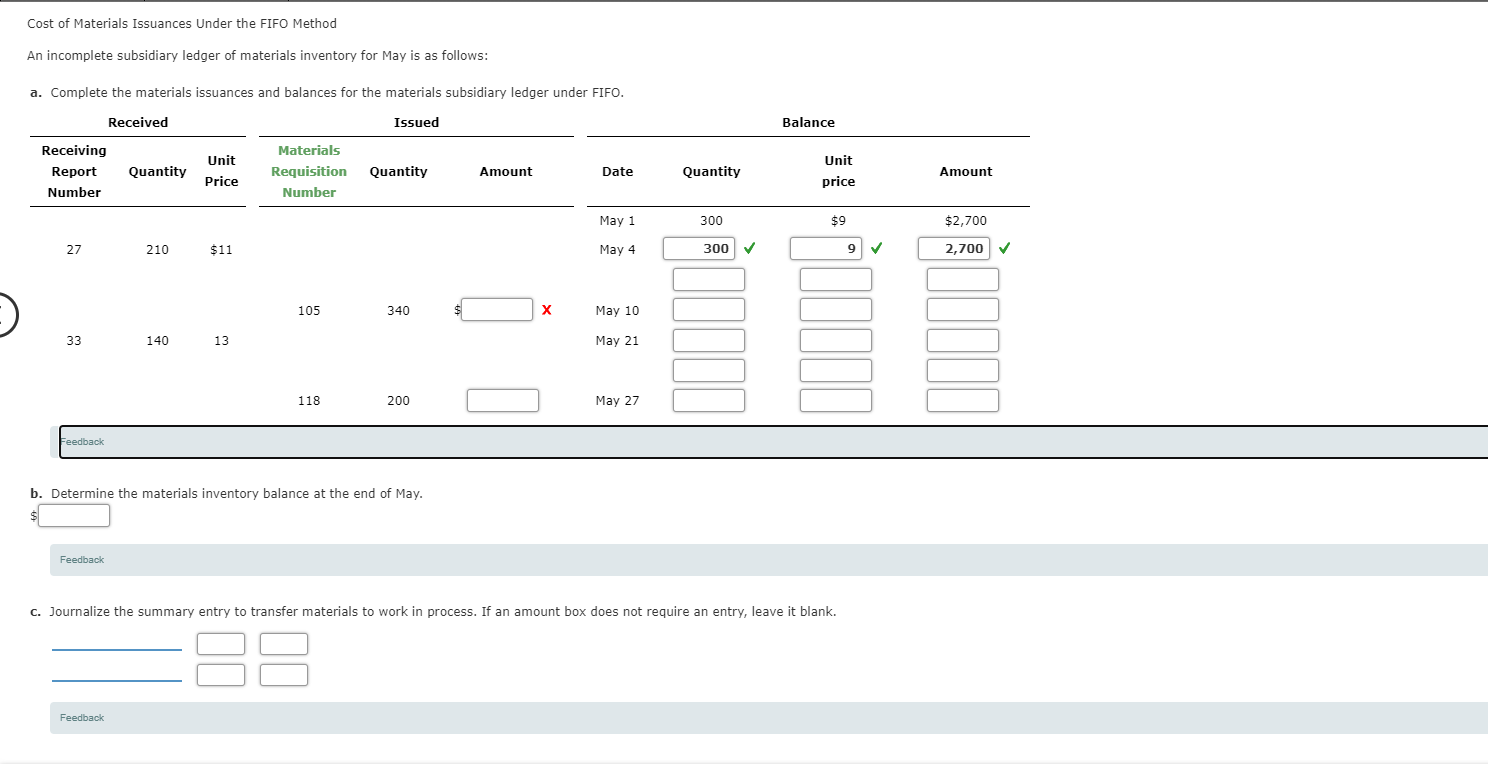
Task: Click requisition number 118
Action: [309, 400]
